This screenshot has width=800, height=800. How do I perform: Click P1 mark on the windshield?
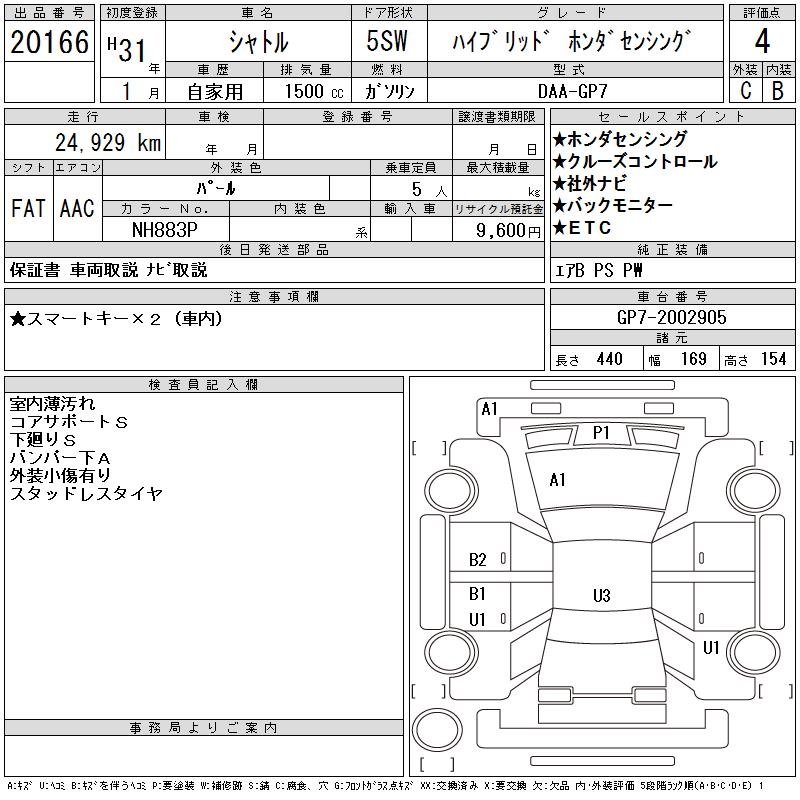click(601, 433)
